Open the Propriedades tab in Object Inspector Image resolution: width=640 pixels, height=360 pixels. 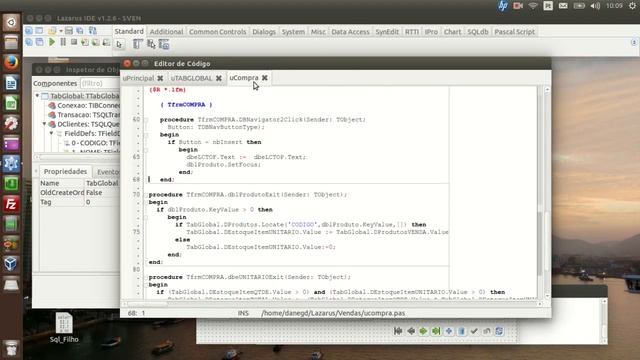65,171
